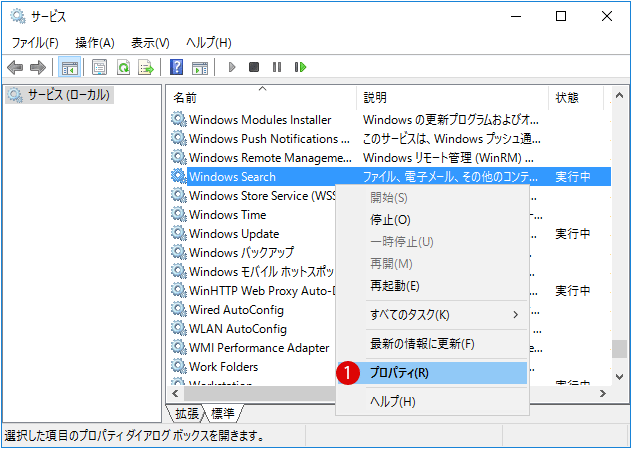
Task: Open the ファイル(F) menu
Action: click(x=35, y=43)
